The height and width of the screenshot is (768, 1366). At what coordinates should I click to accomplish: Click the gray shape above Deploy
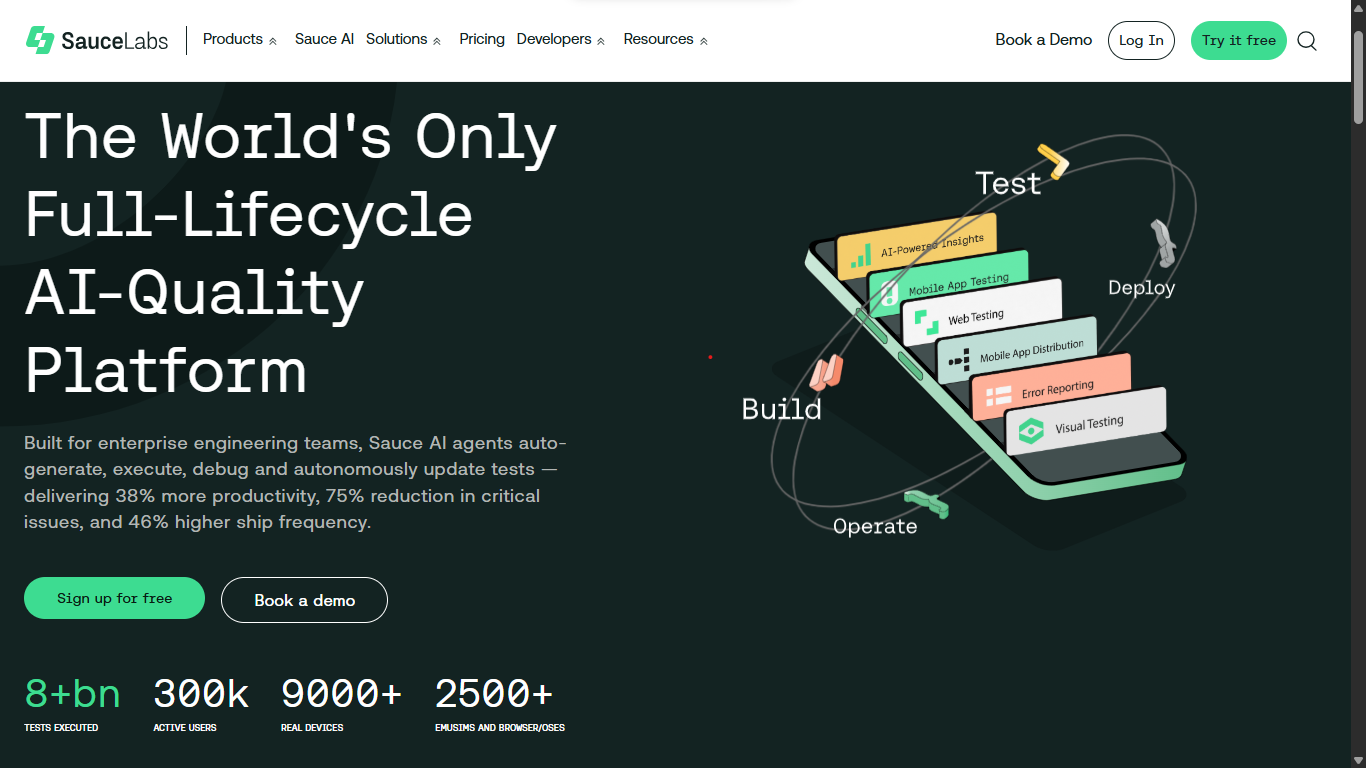pos(1163,242)
